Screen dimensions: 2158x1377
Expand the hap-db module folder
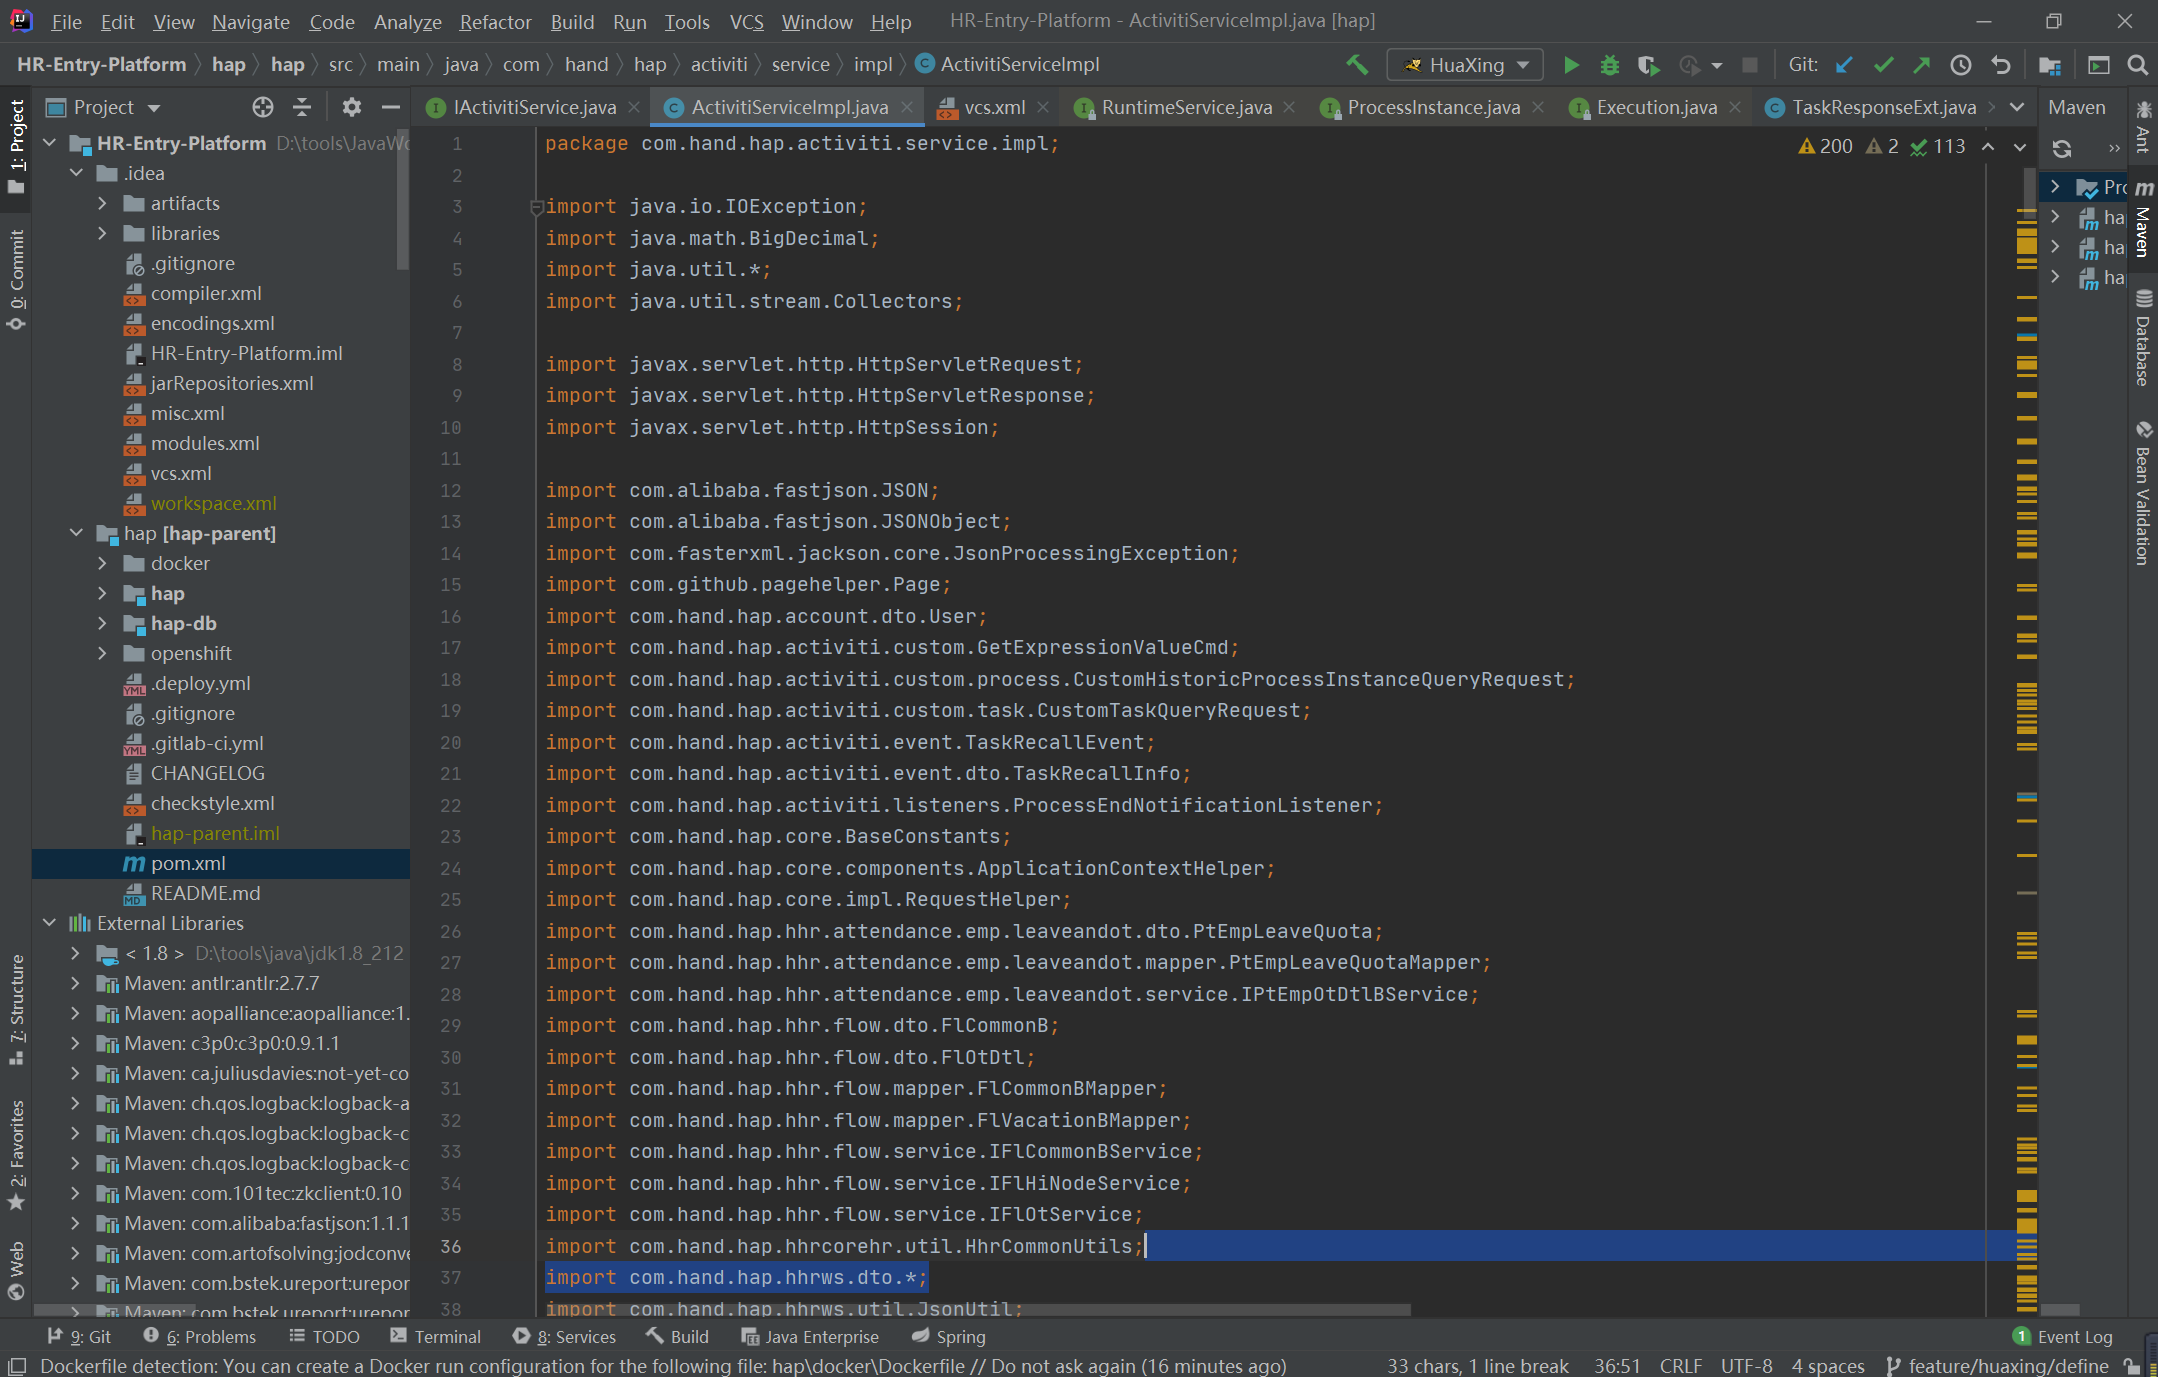(102, 623)
